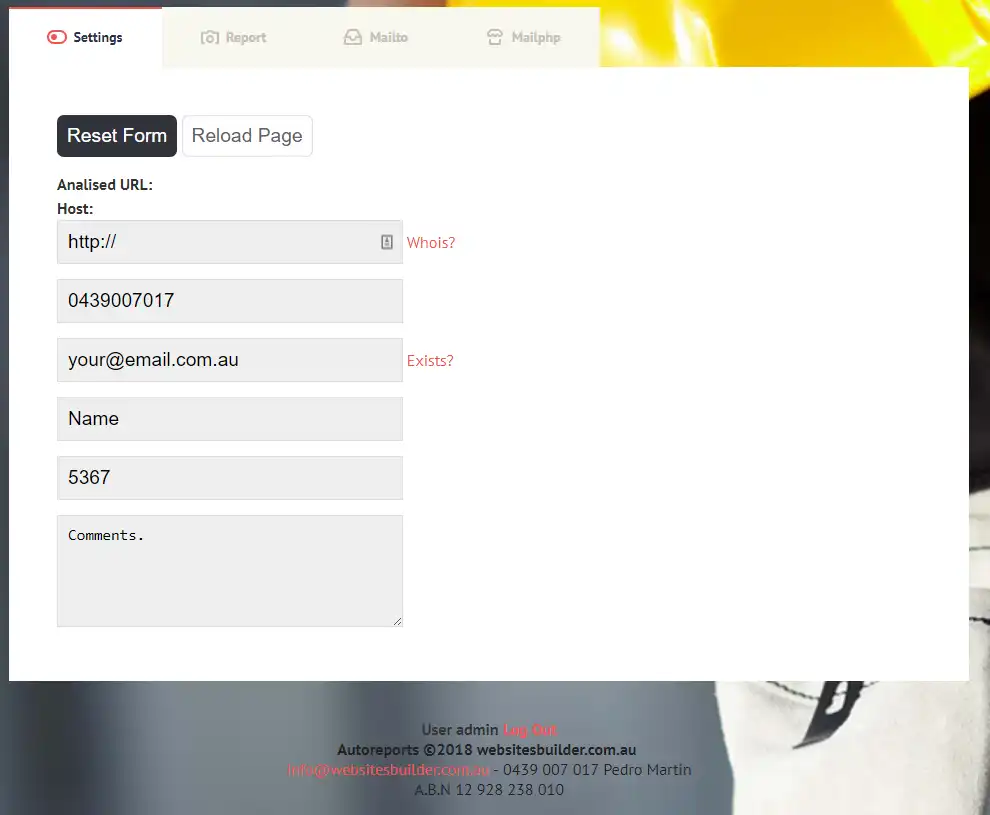Click the Settings tab toggle icon
This screenshot has height=815, width=990.
point(57,37)
